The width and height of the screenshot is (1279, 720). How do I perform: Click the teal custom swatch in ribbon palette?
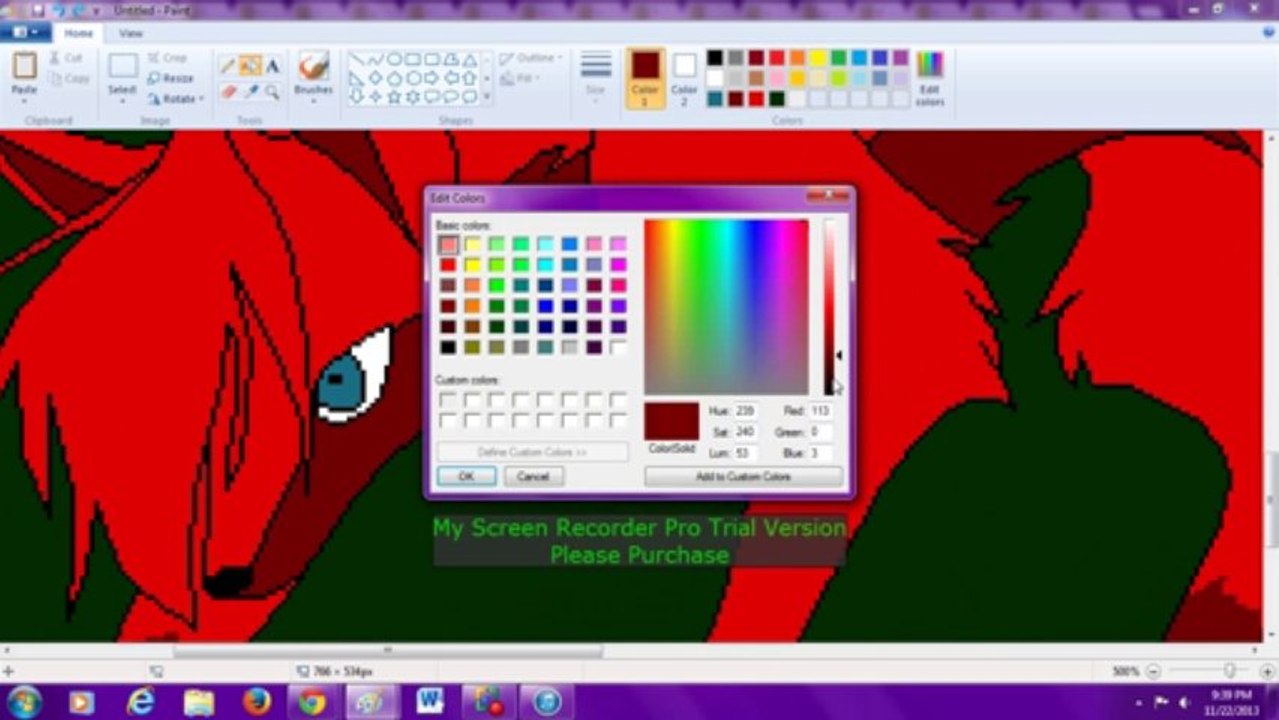[715, 99]
